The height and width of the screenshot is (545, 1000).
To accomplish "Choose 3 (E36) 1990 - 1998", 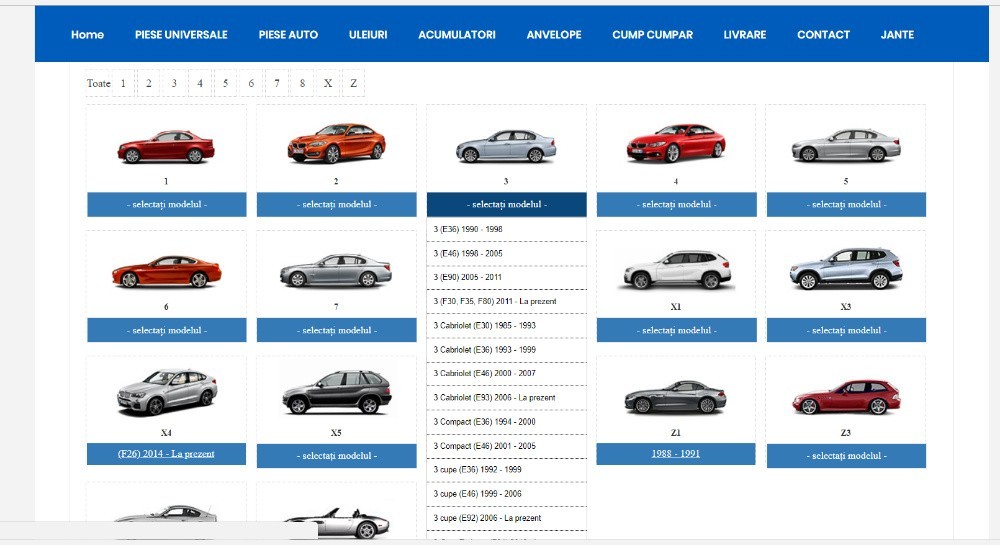I will point(506,229).
